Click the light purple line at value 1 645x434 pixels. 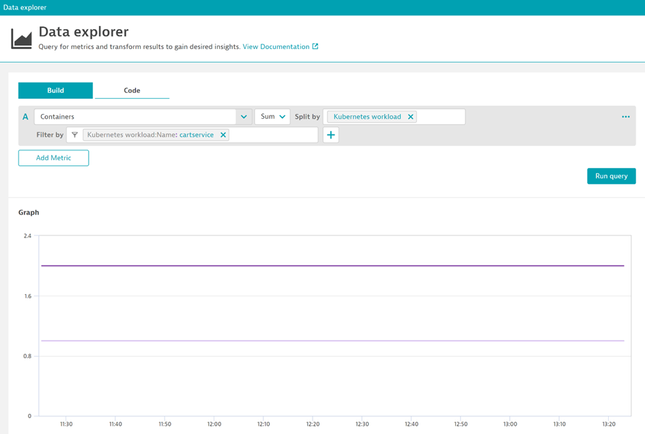pos(330,341)
